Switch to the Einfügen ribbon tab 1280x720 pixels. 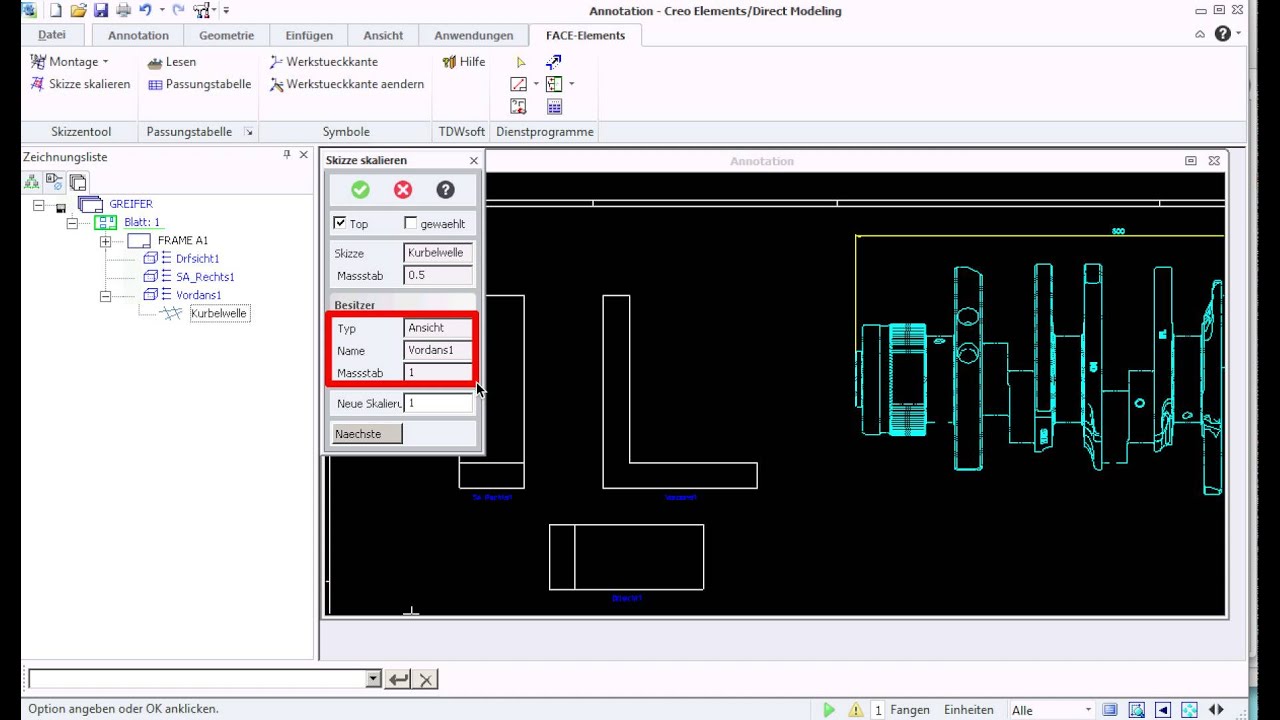click(309, 35)
